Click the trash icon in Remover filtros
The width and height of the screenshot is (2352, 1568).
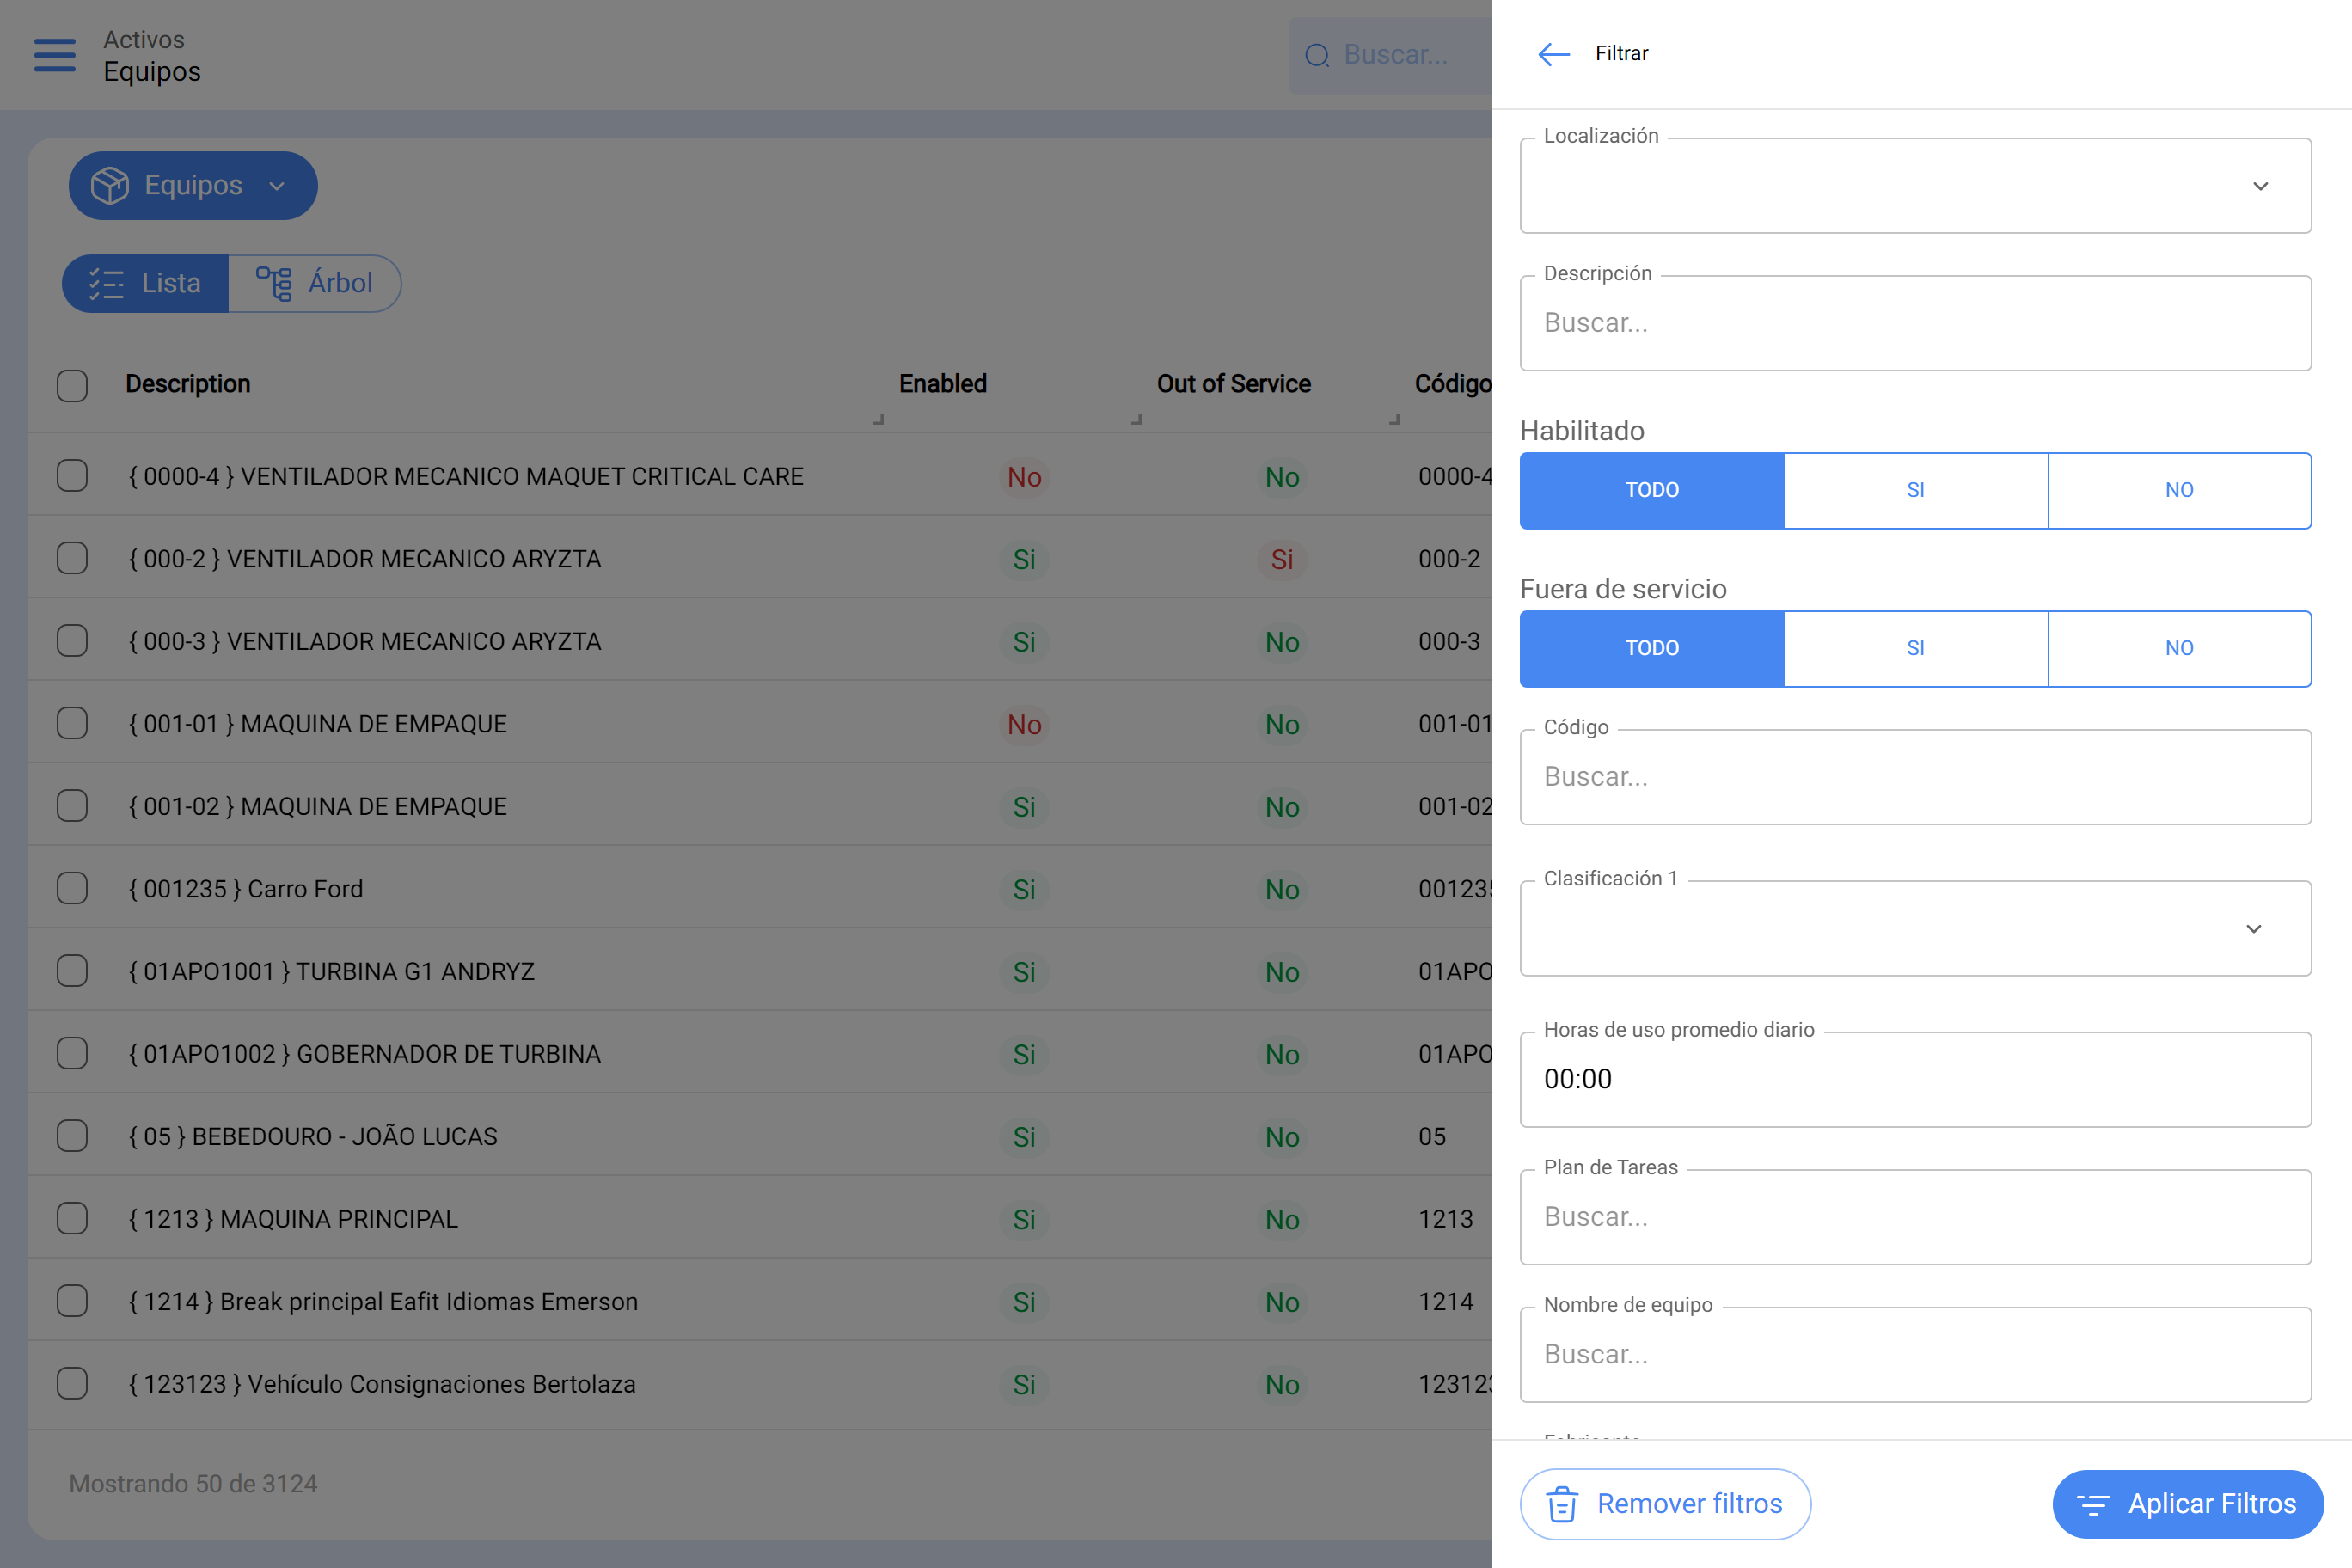pyautogui.click(x=1562, y=1504)
